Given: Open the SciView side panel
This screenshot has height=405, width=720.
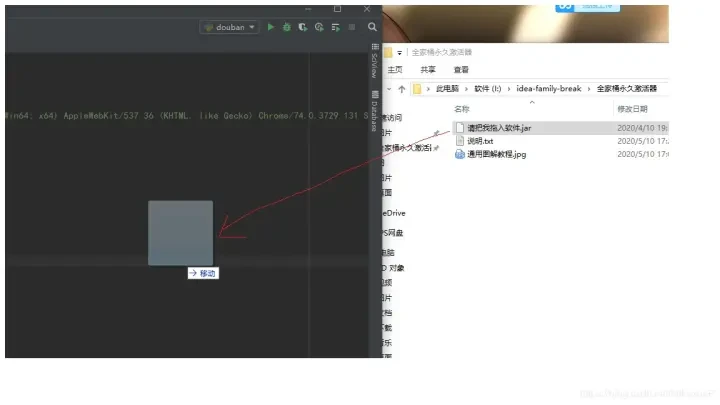Looking at the screenshot, I should [x=374, y=63].
